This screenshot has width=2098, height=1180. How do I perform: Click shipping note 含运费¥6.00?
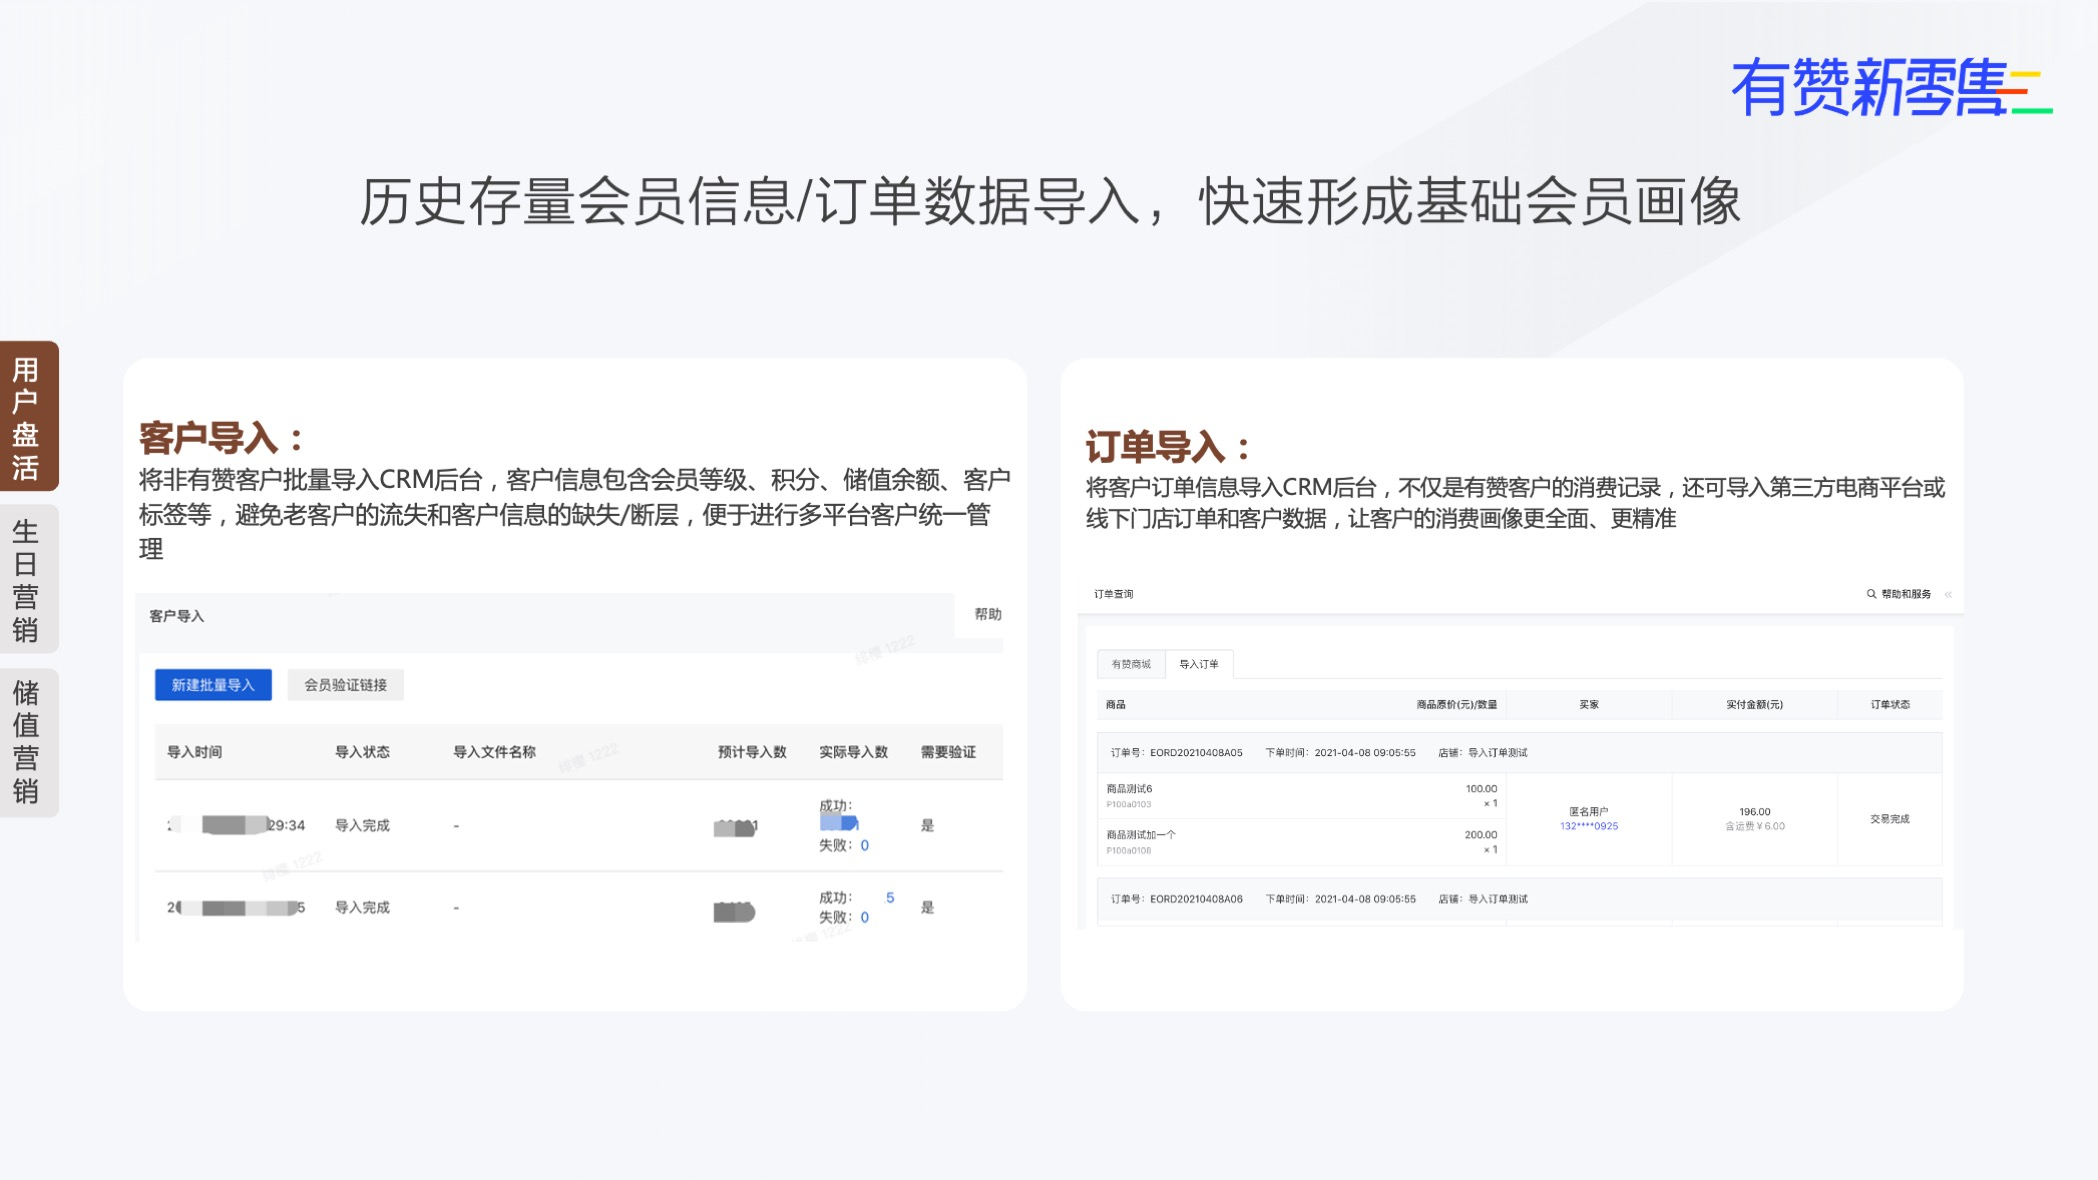[1755, 826]
